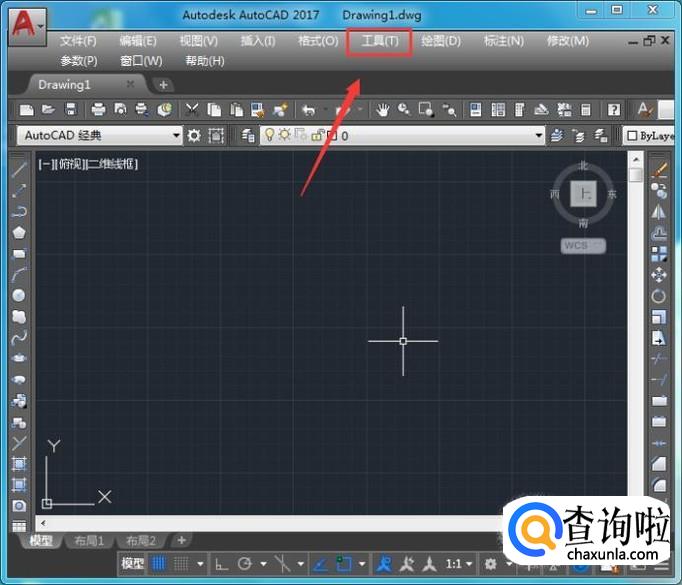Click the viewport control [-] label
The height and width of the screenshot is (585, 682).
click(x=45, y=164)
